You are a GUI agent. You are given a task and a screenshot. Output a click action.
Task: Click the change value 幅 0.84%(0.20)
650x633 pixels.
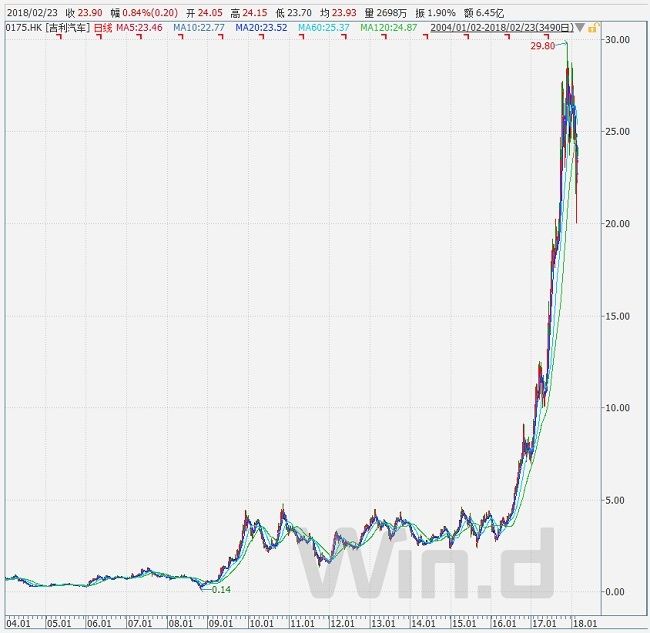(x=144, y=13)
